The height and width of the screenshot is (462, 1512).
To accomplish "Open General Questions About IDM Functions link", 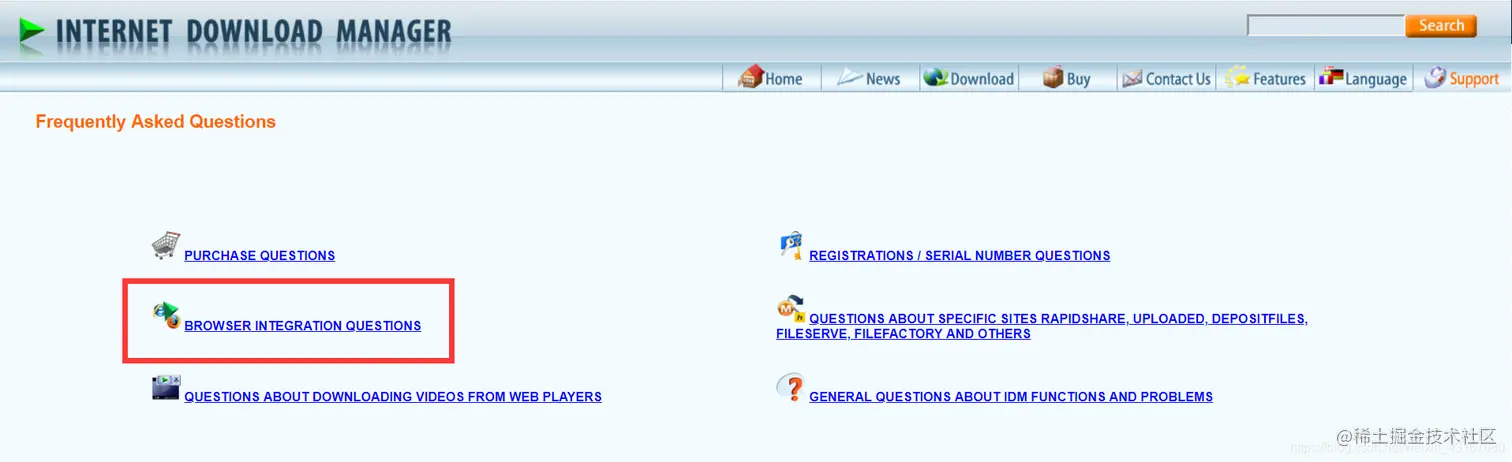I will coord(1011,397).
